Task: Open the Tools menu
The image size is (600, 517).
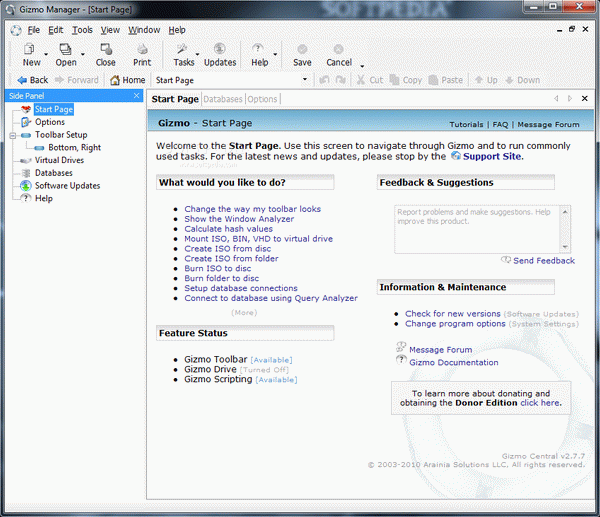Action: click(x=82, y=30)
